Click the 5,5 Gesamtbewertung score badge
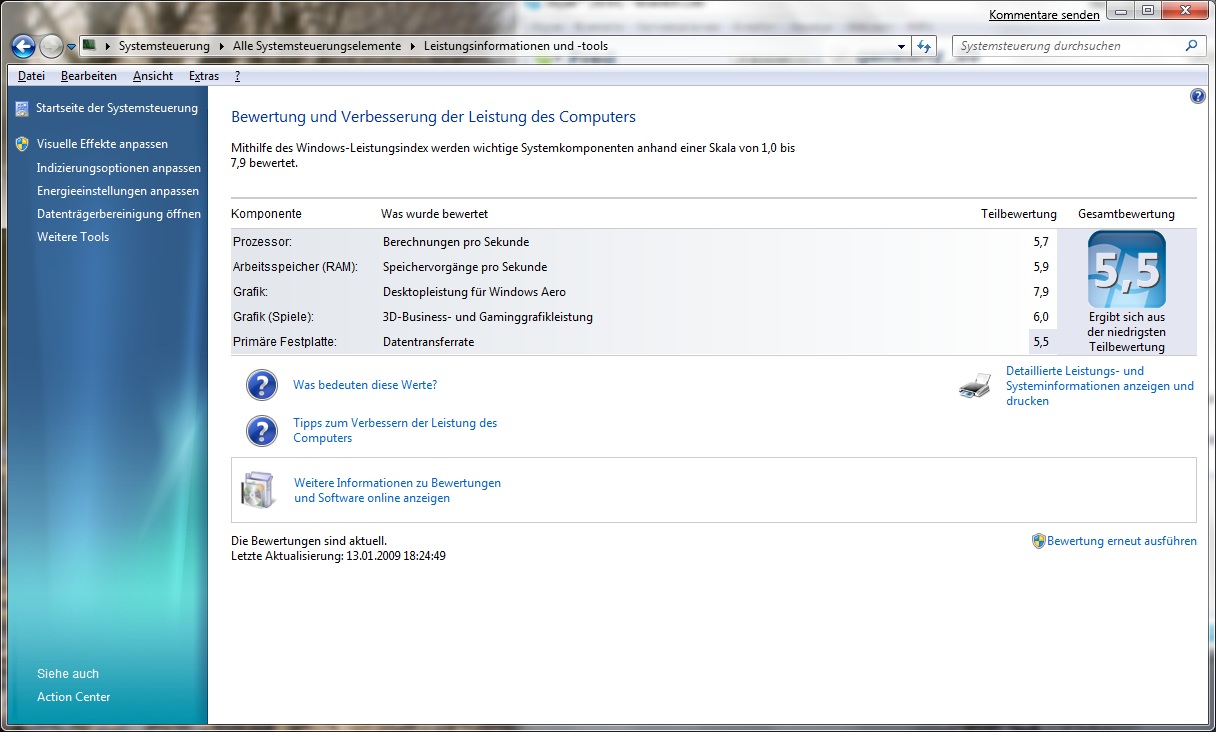Viewport: 1216px width, 732px height. [1126, 269]
